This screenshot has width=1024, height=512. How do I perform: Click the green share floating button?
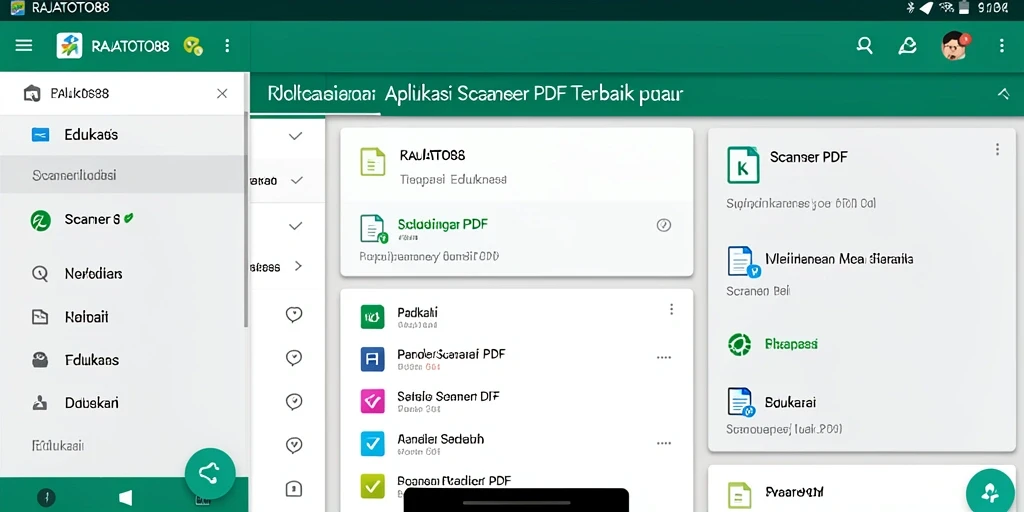point(210,474)
